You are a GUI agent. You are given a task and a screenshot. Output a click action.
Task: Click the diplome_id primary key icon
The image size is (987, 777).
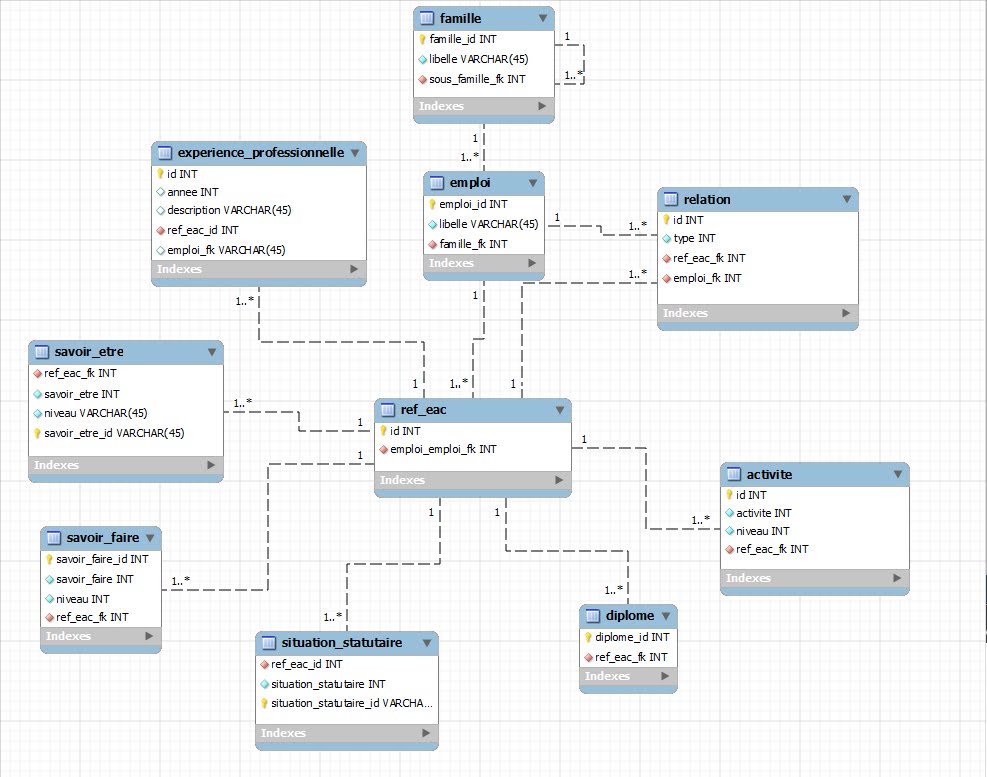pyautogui.click(x=589, y=637)
